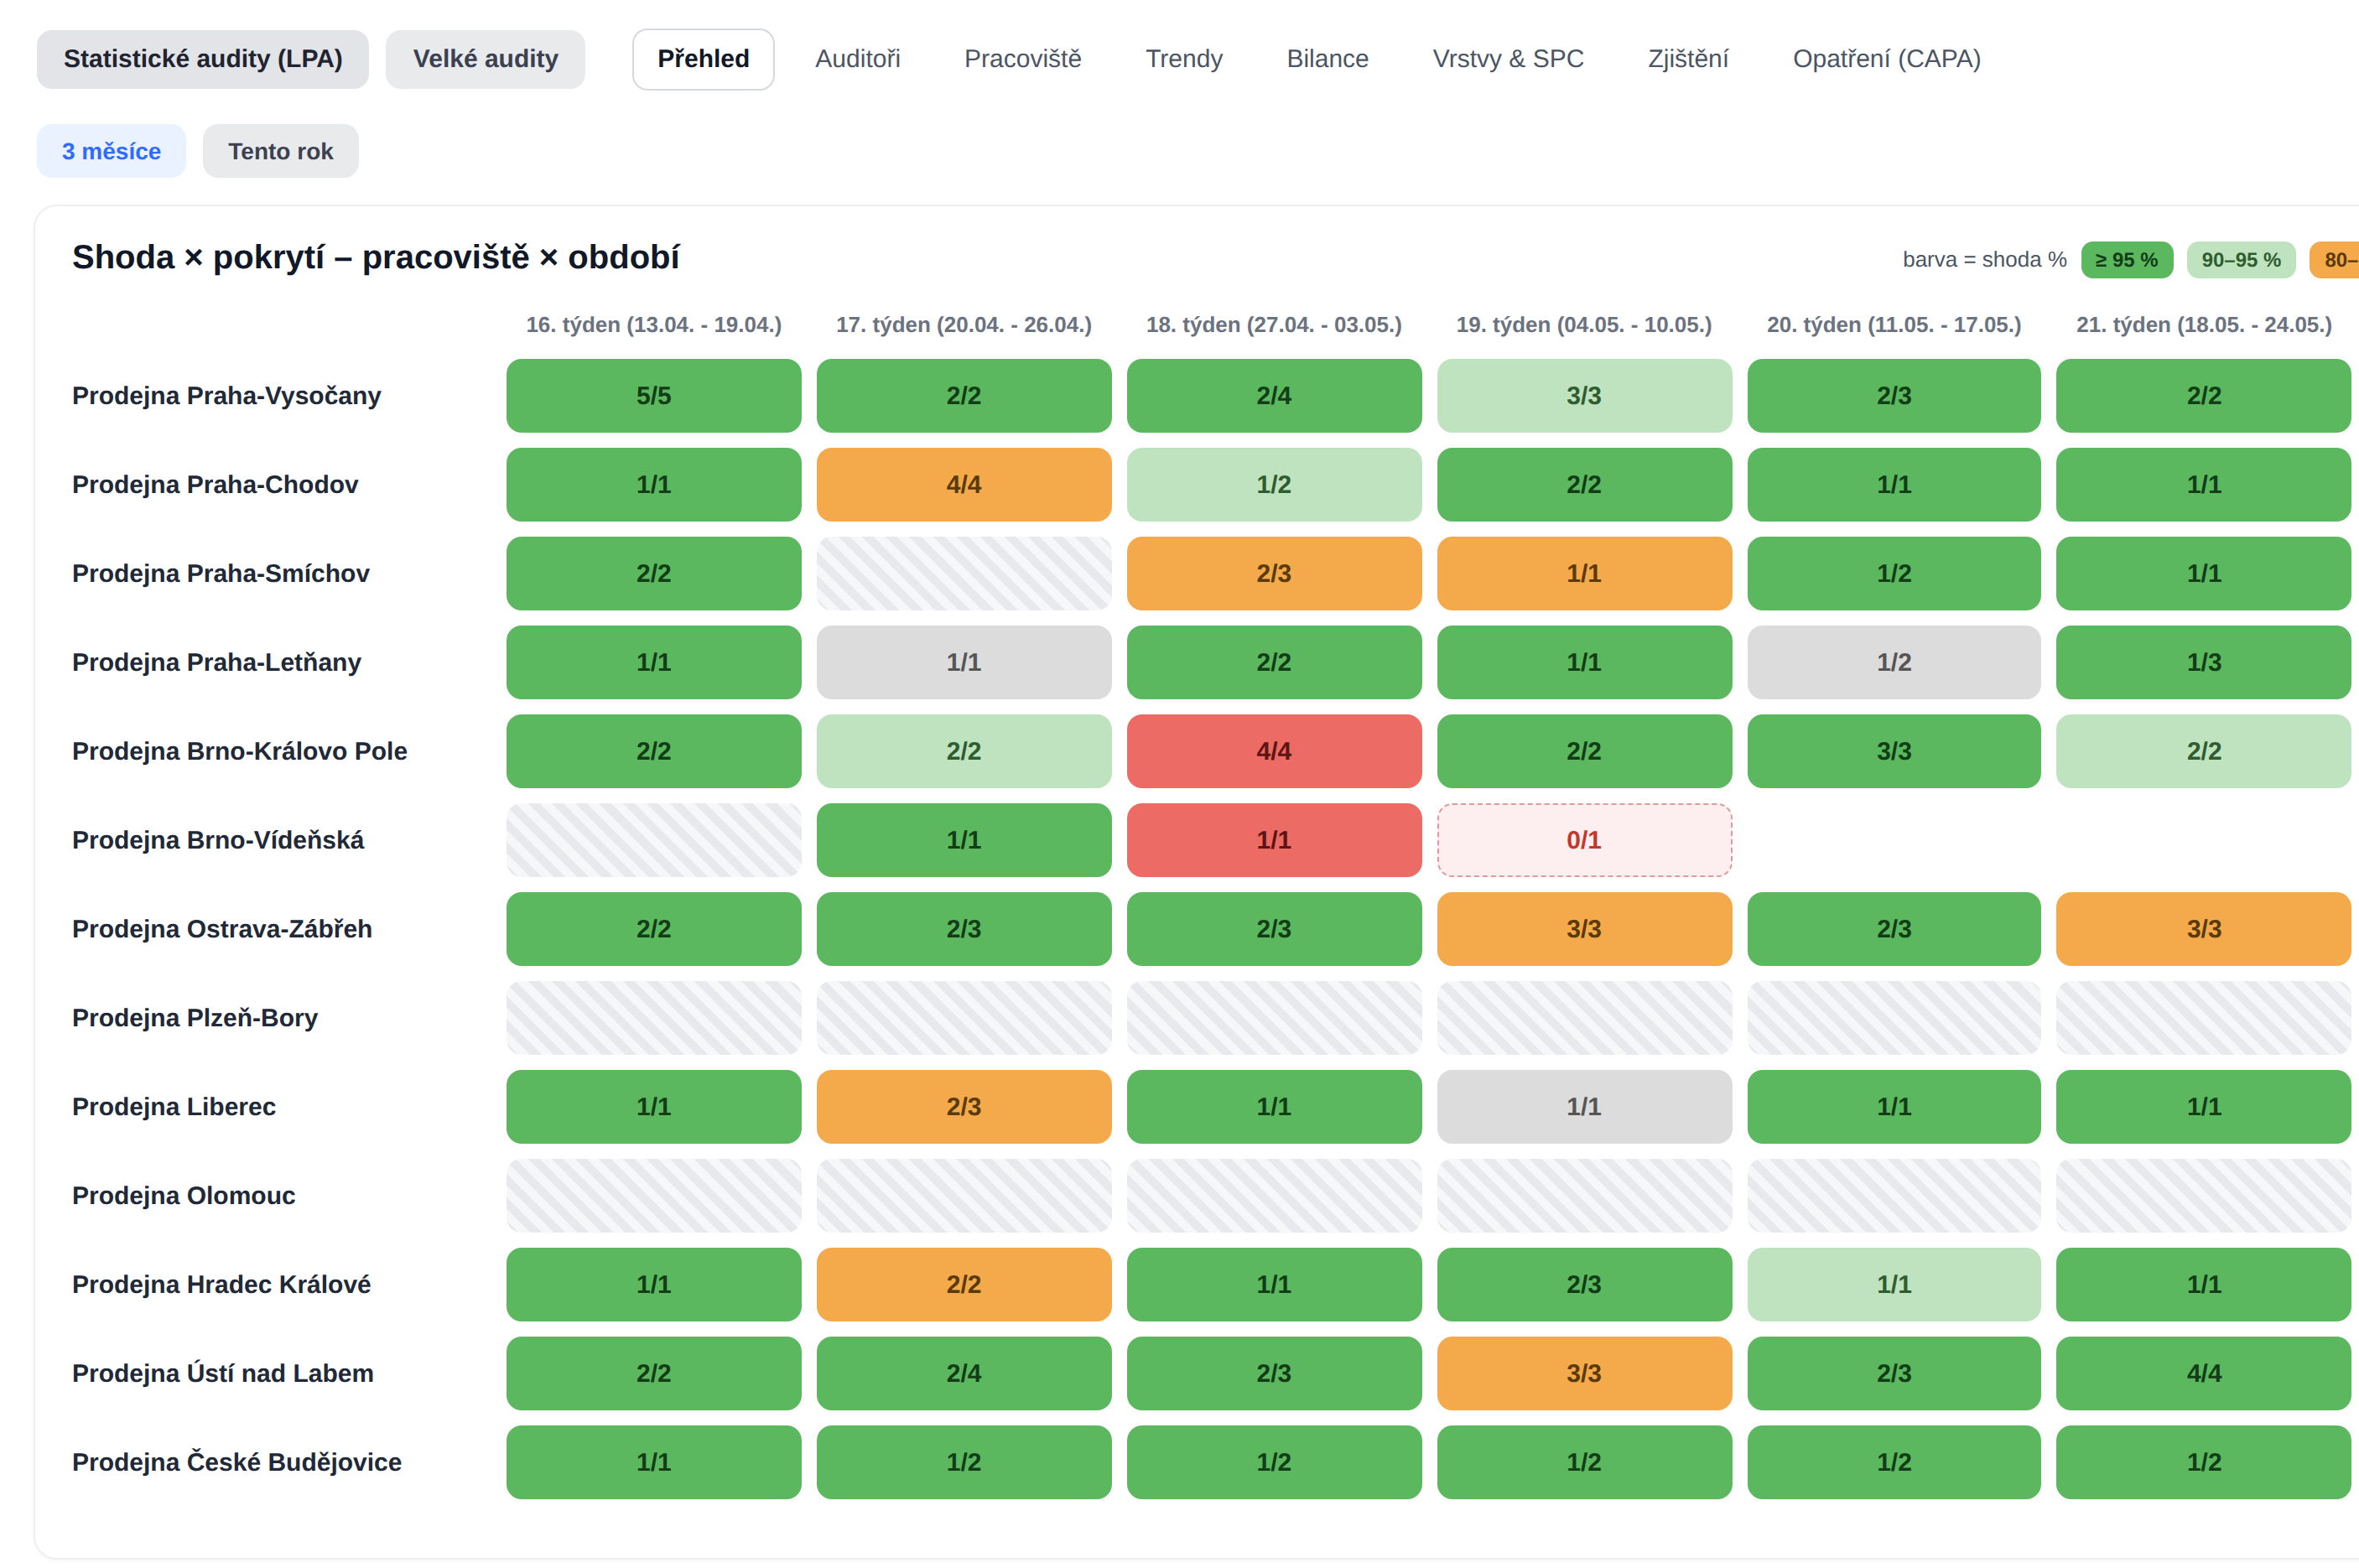Click the Prodejna Olomouc row label
Screen dimensions: 2359x1568
pyautogui.click(x=184, y=1196)
